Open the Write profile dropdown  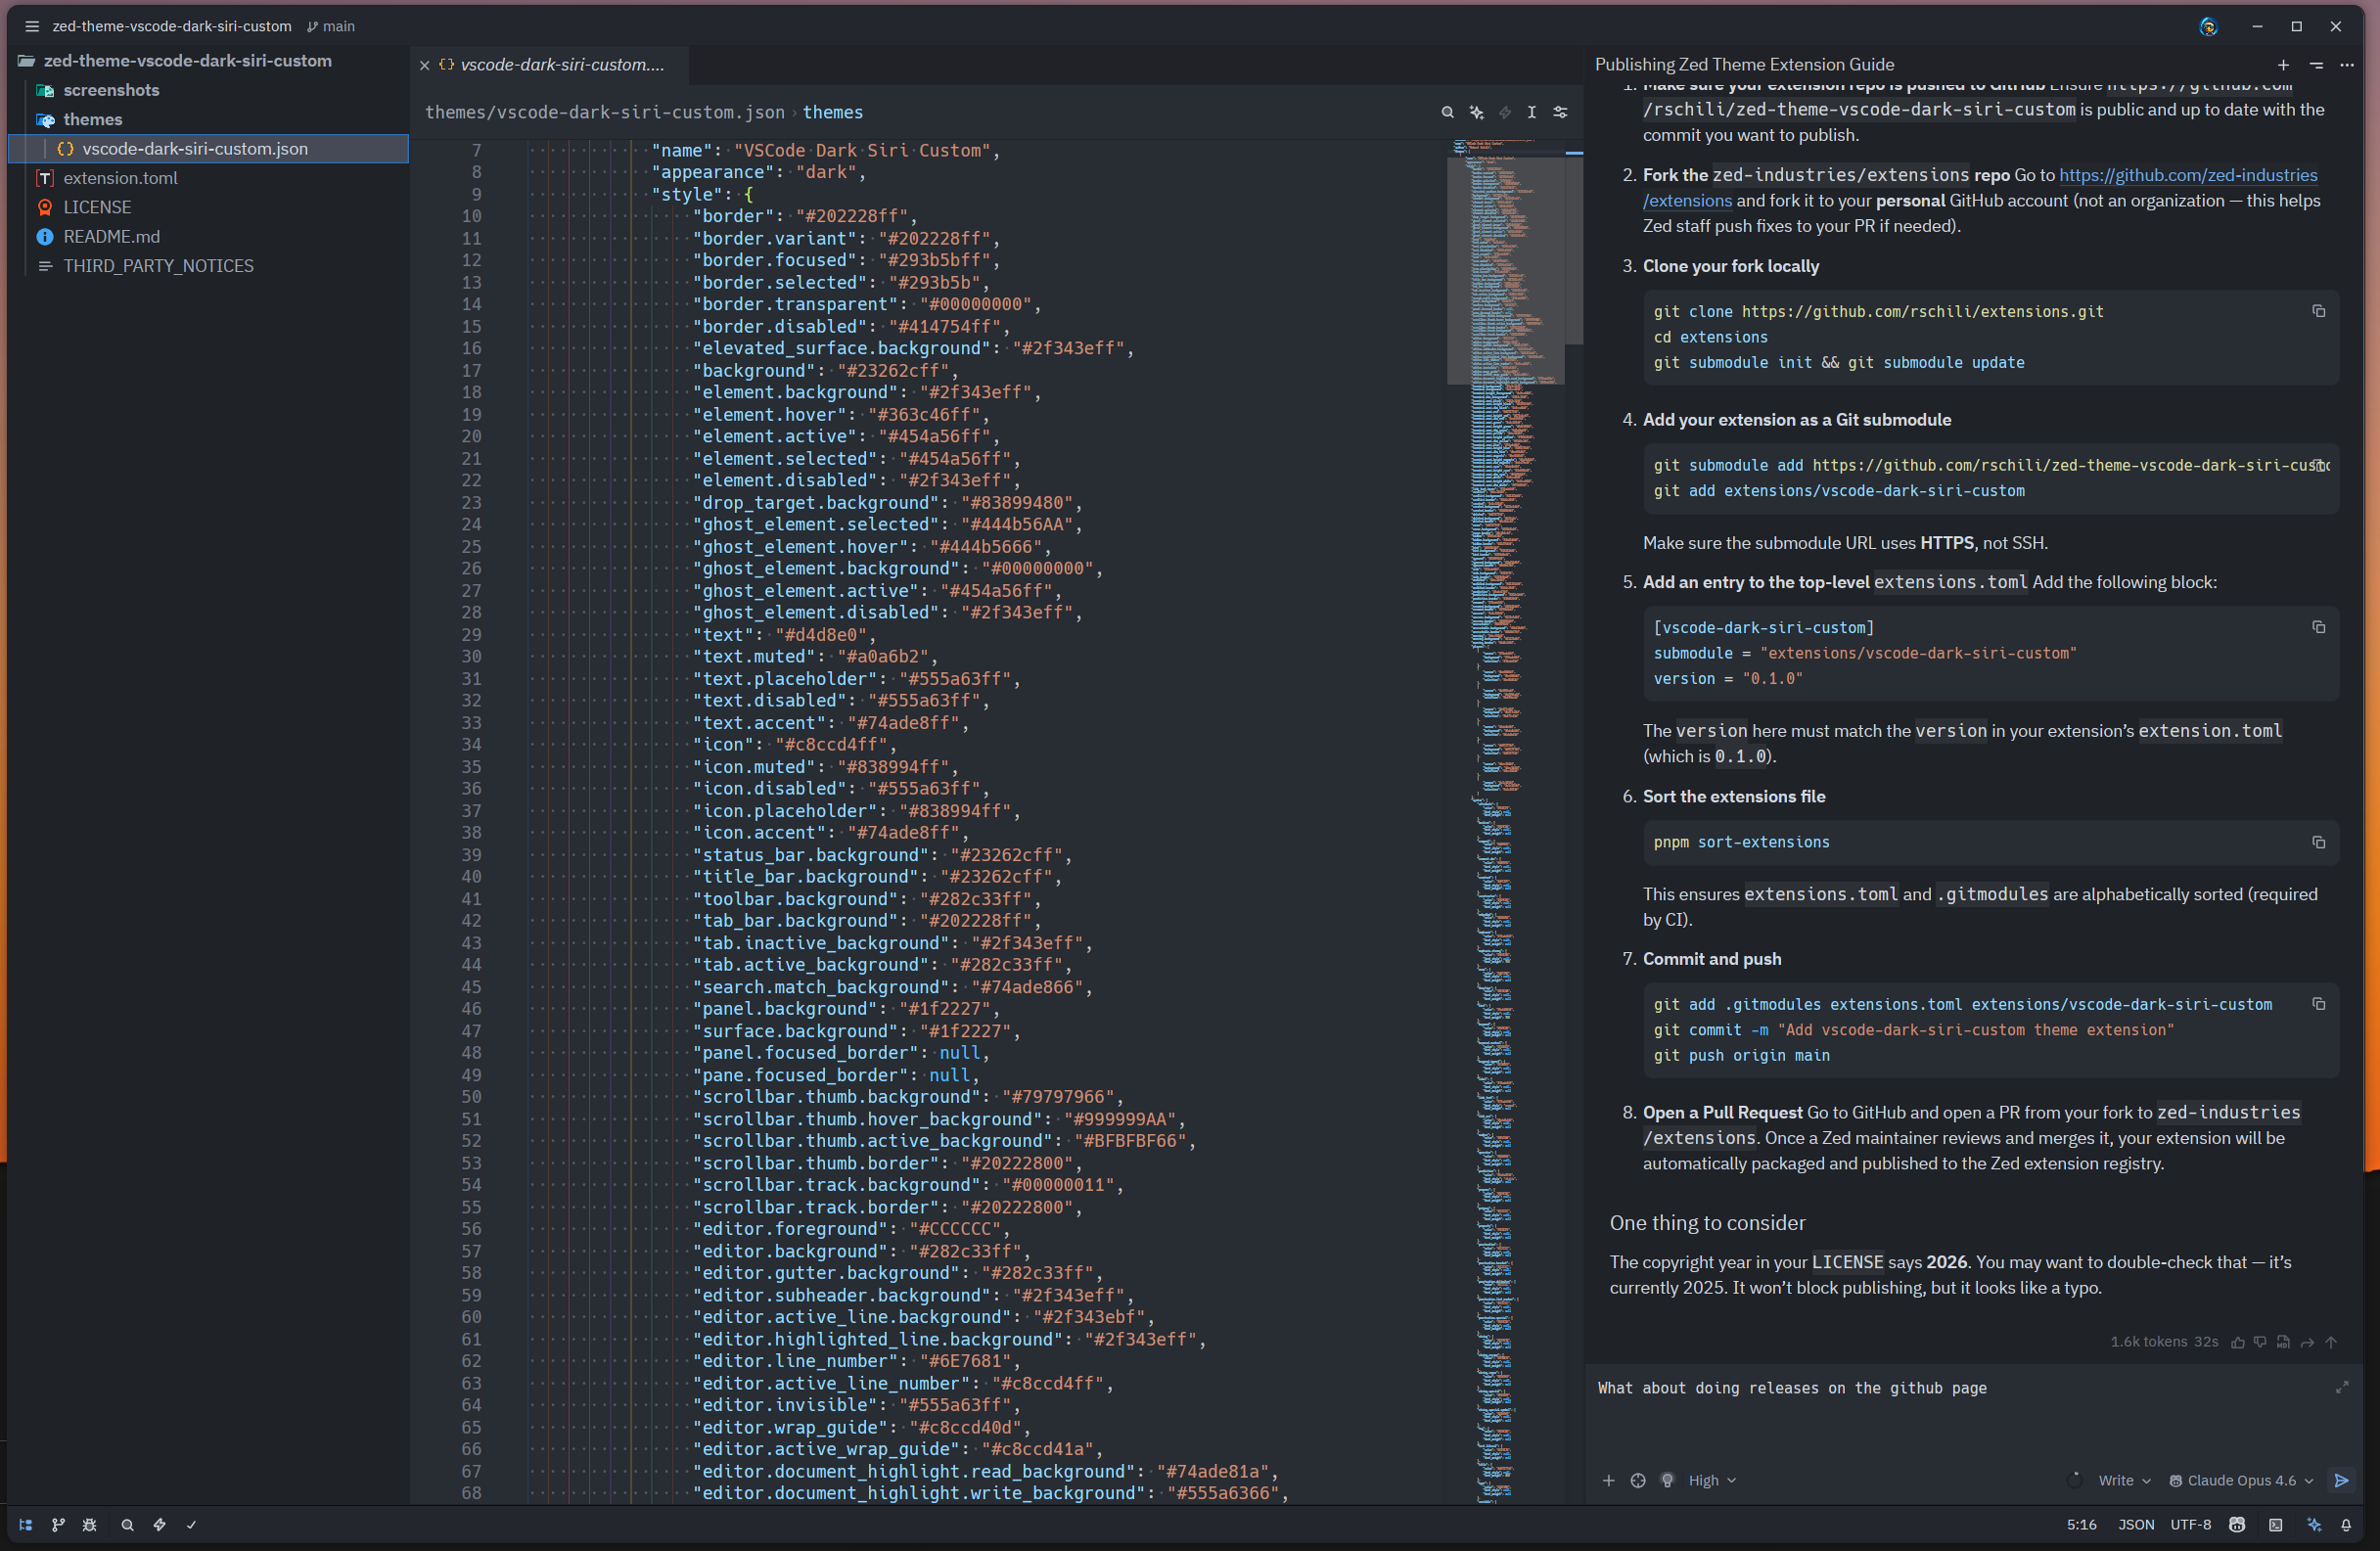[2124, 1480]
